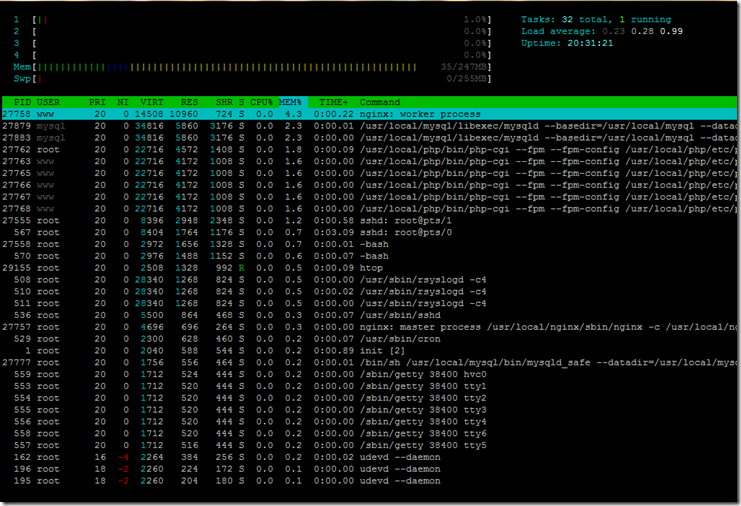Click the Tasks: 32 total summary
The height and width of the screenshot is (506, 741).
pos(596,19)
